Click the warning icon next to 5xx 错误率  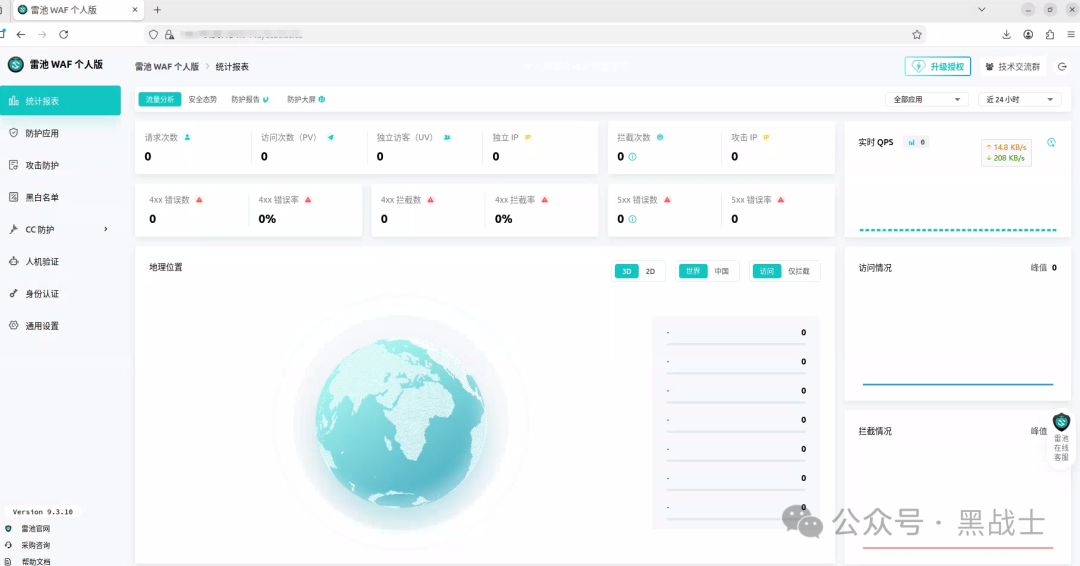pos(781,200)
